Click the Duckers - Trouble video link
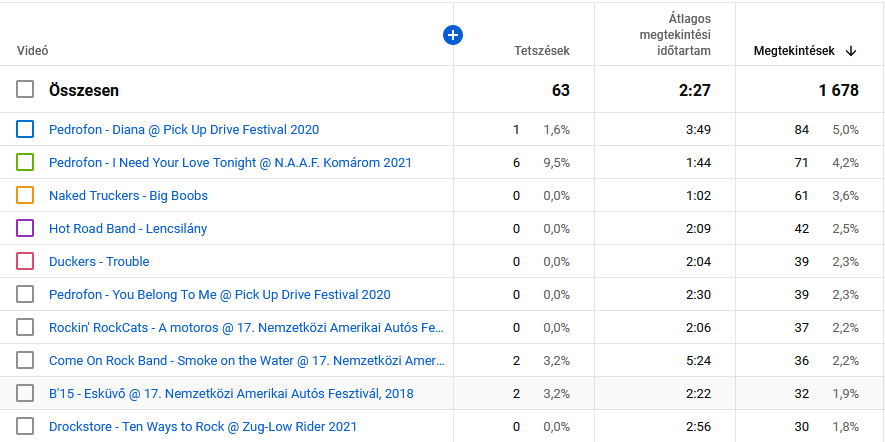Viewport: 885px width, 442px height. pyautogui.click(x=99, y=261)
